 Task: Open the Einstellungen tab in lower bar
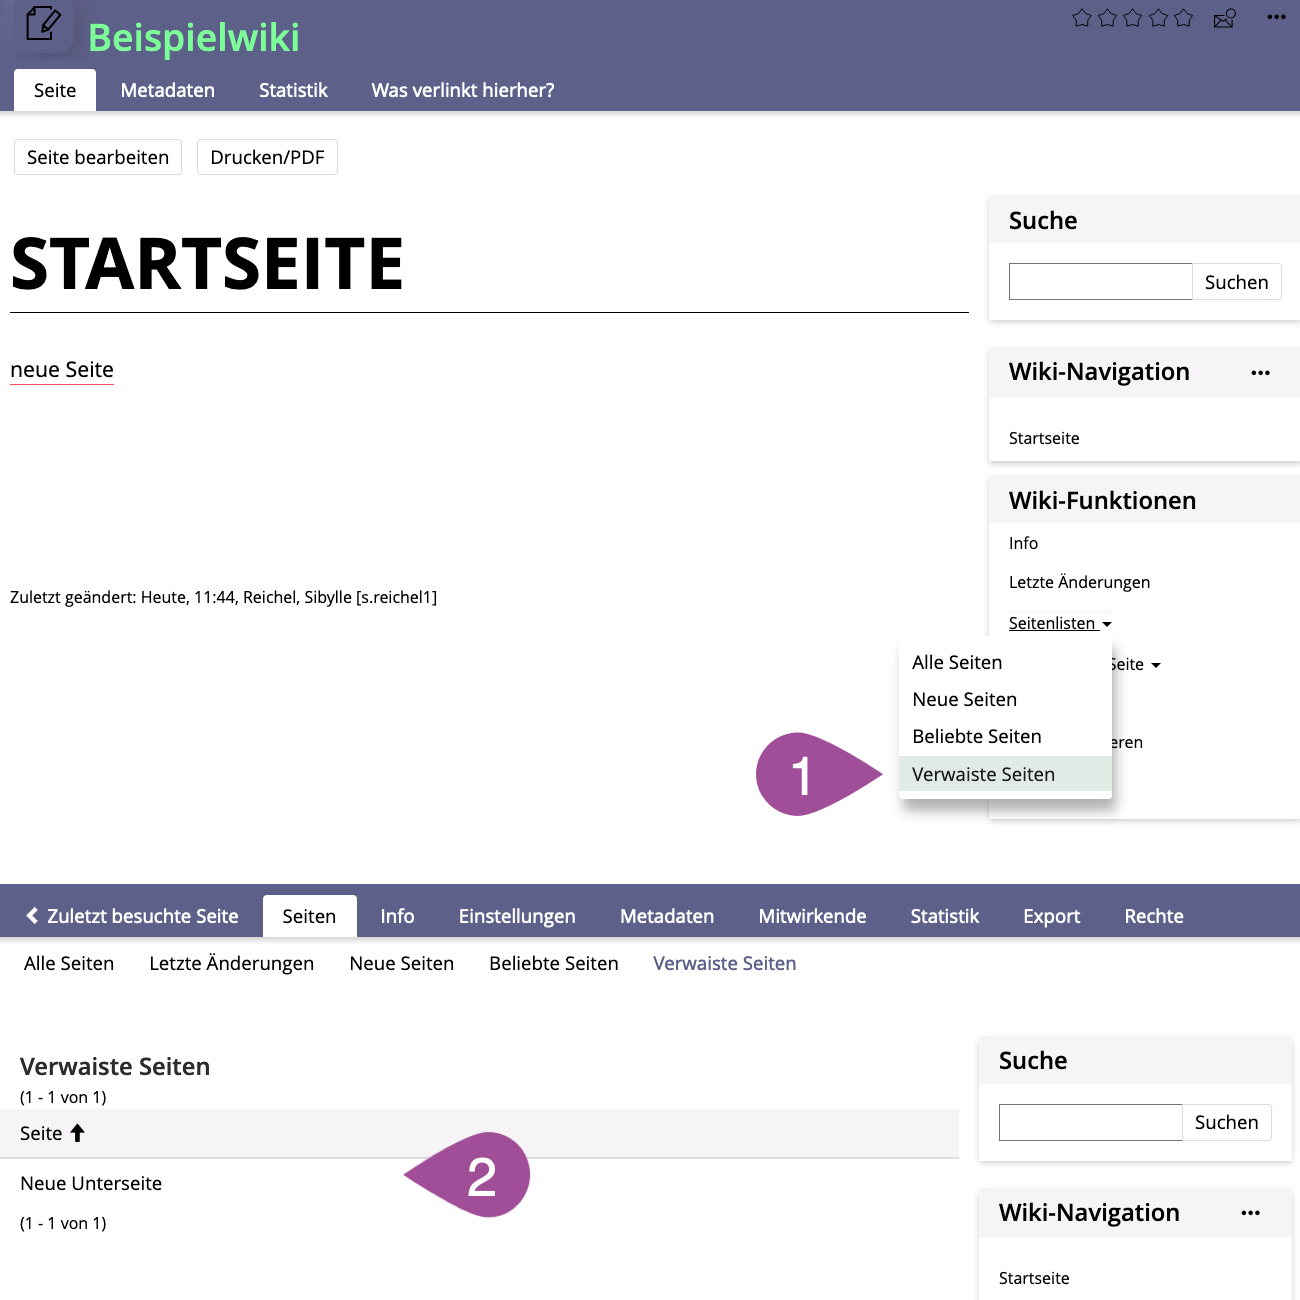tap(516, 916)
